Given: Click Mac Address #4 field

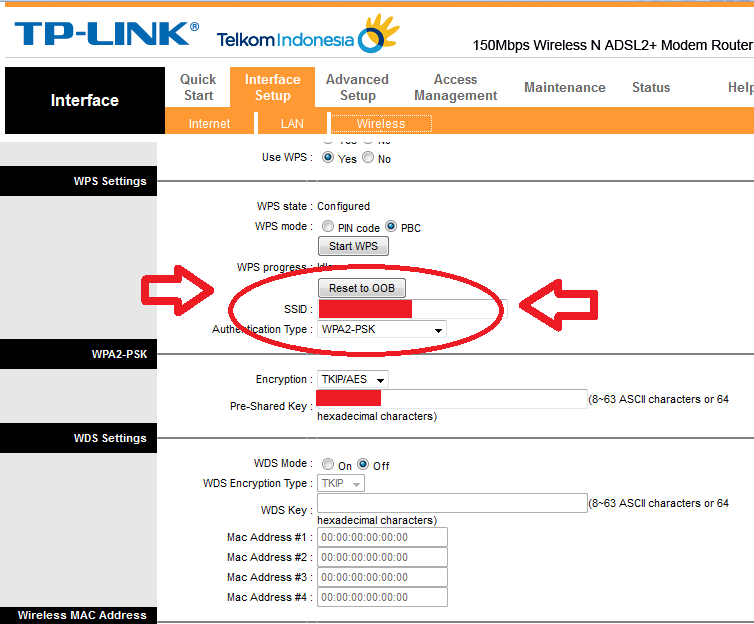Looking at the screenshot, I should 382,597.
